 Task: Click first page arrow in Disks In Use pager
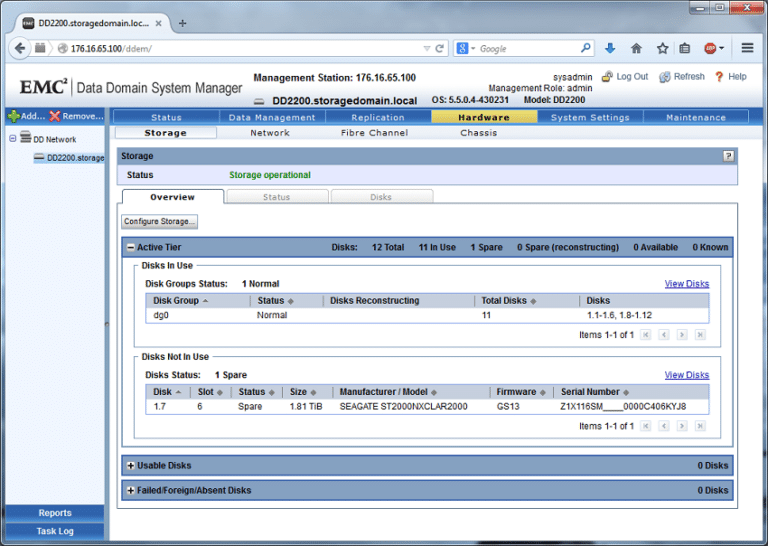coord(646,335)
